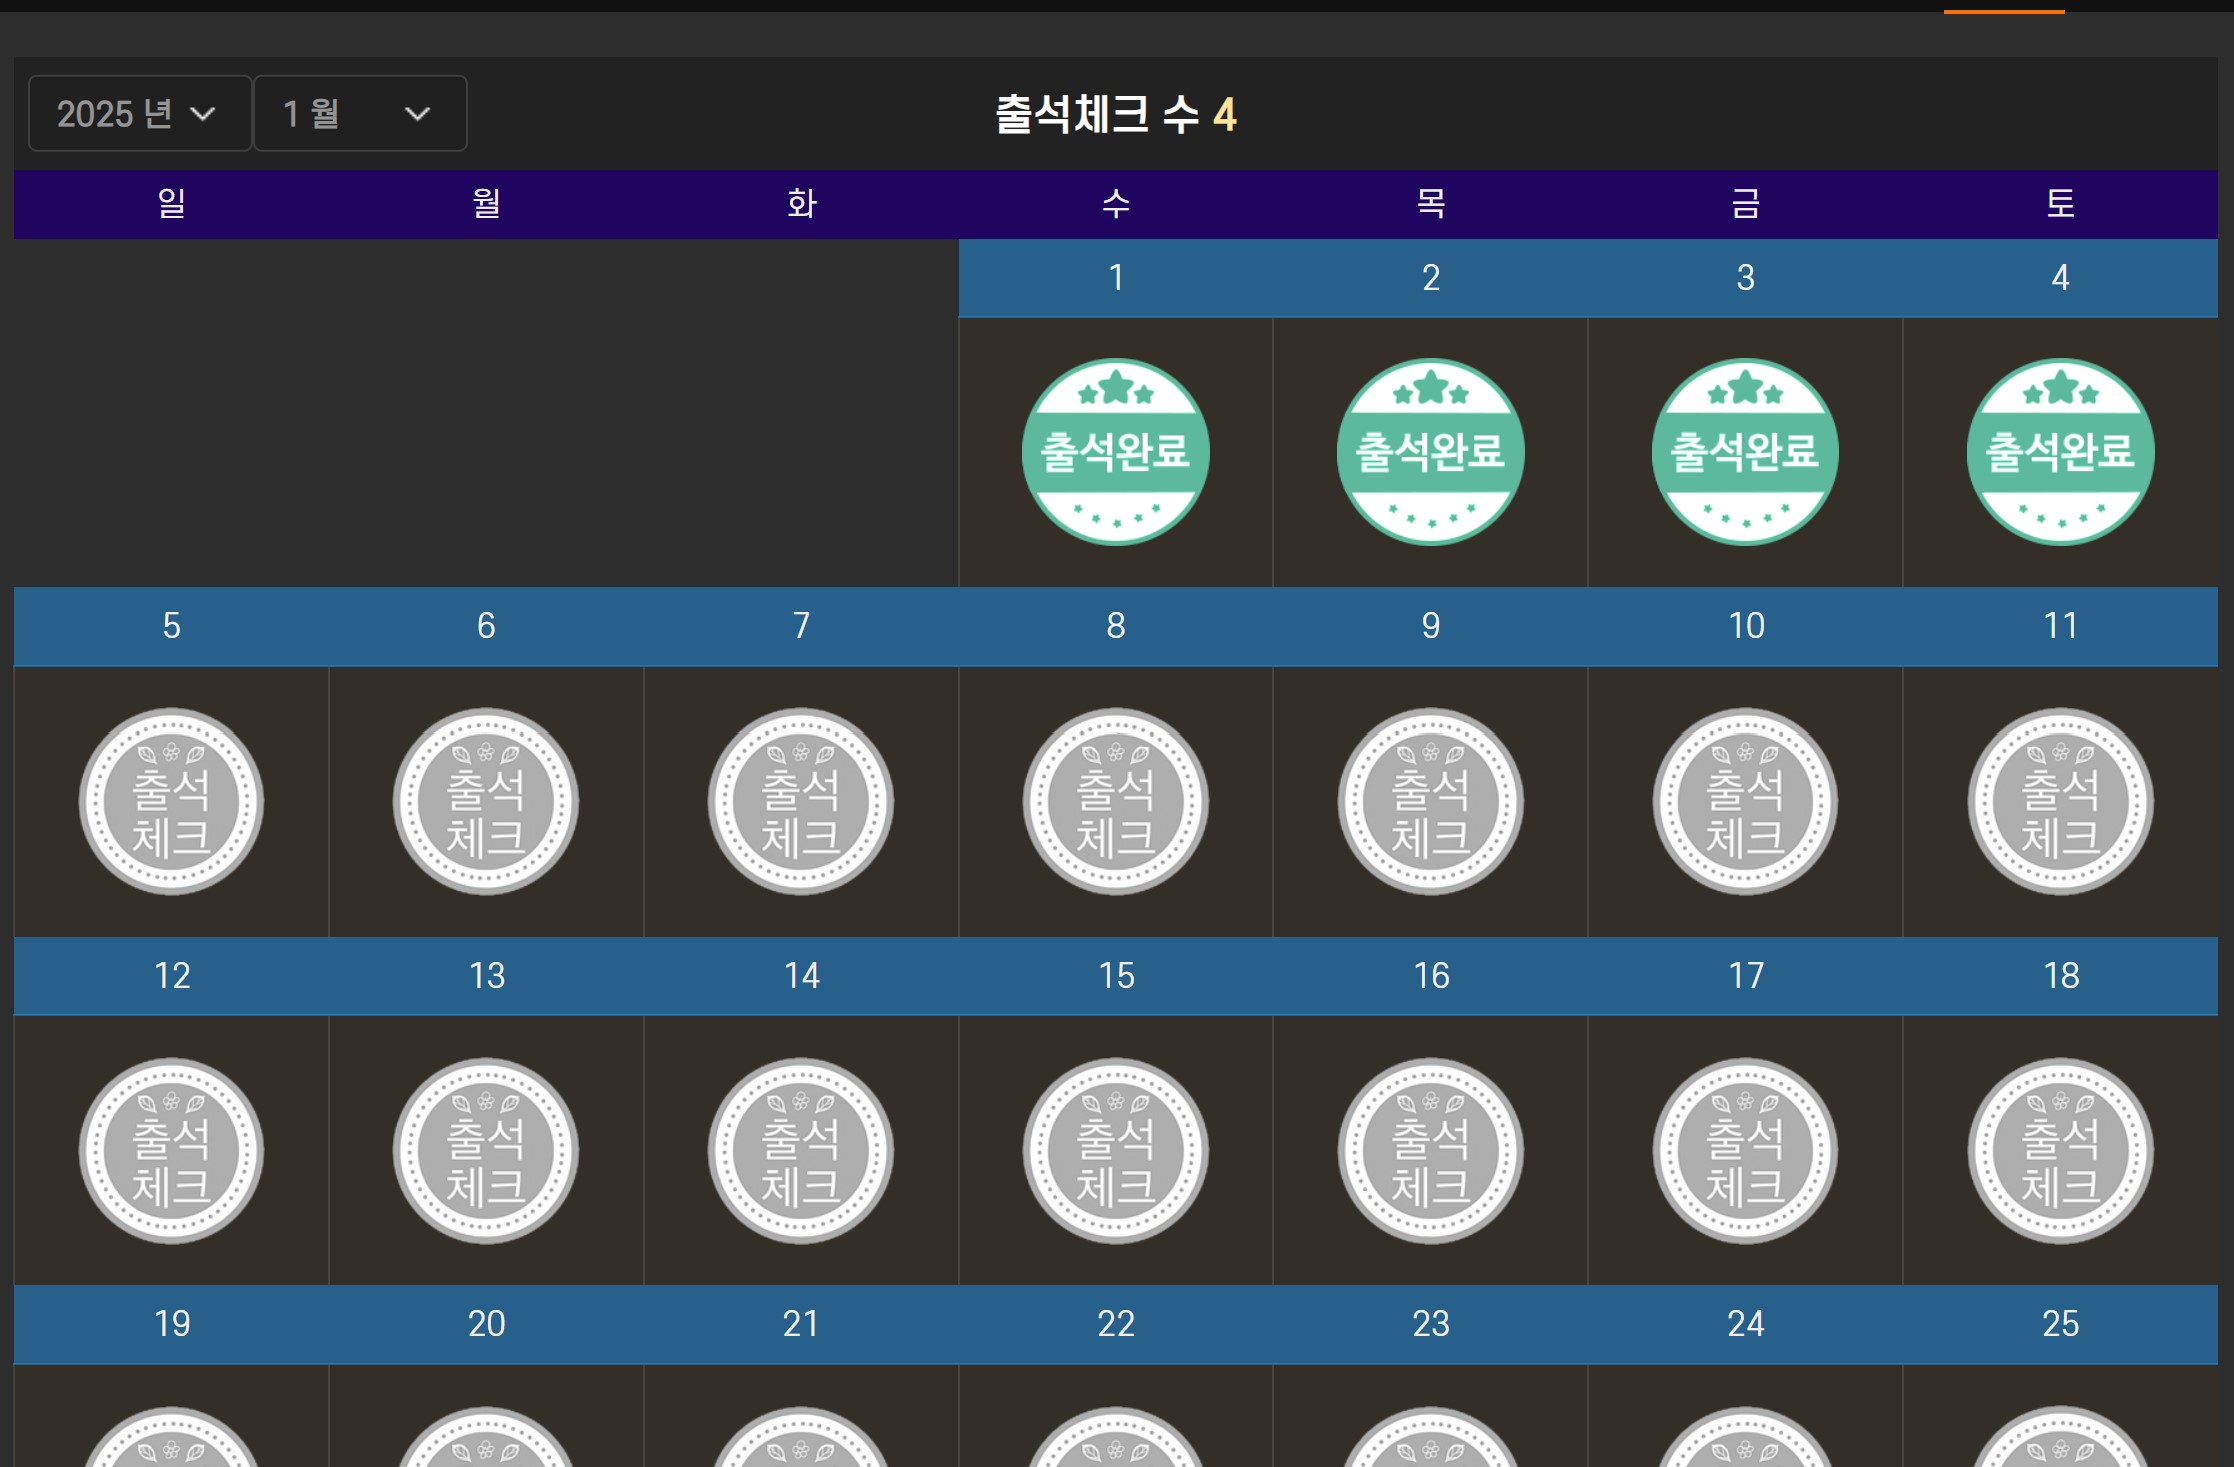Viewport: 2234px width, 1467px height.
Task: Select the date header for day 25
Action: 2061,1324
